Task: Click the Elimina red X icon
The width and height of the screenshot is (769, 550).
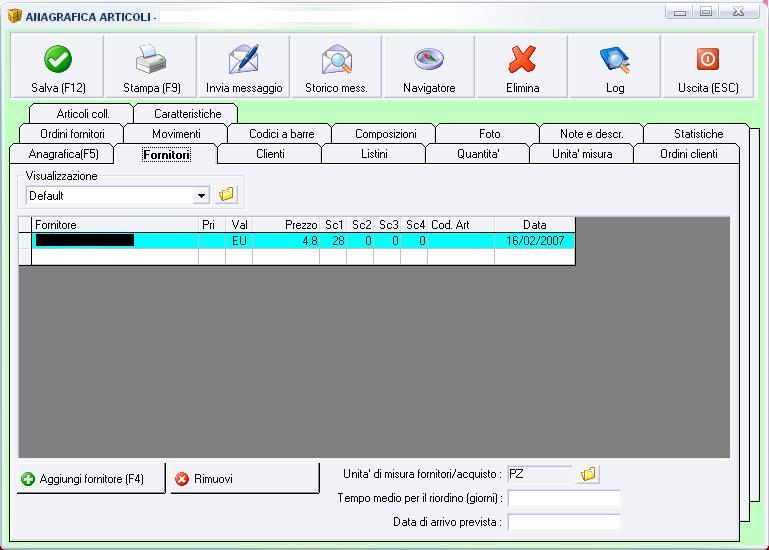Action: pyautogui.click(x=522, y=59)
